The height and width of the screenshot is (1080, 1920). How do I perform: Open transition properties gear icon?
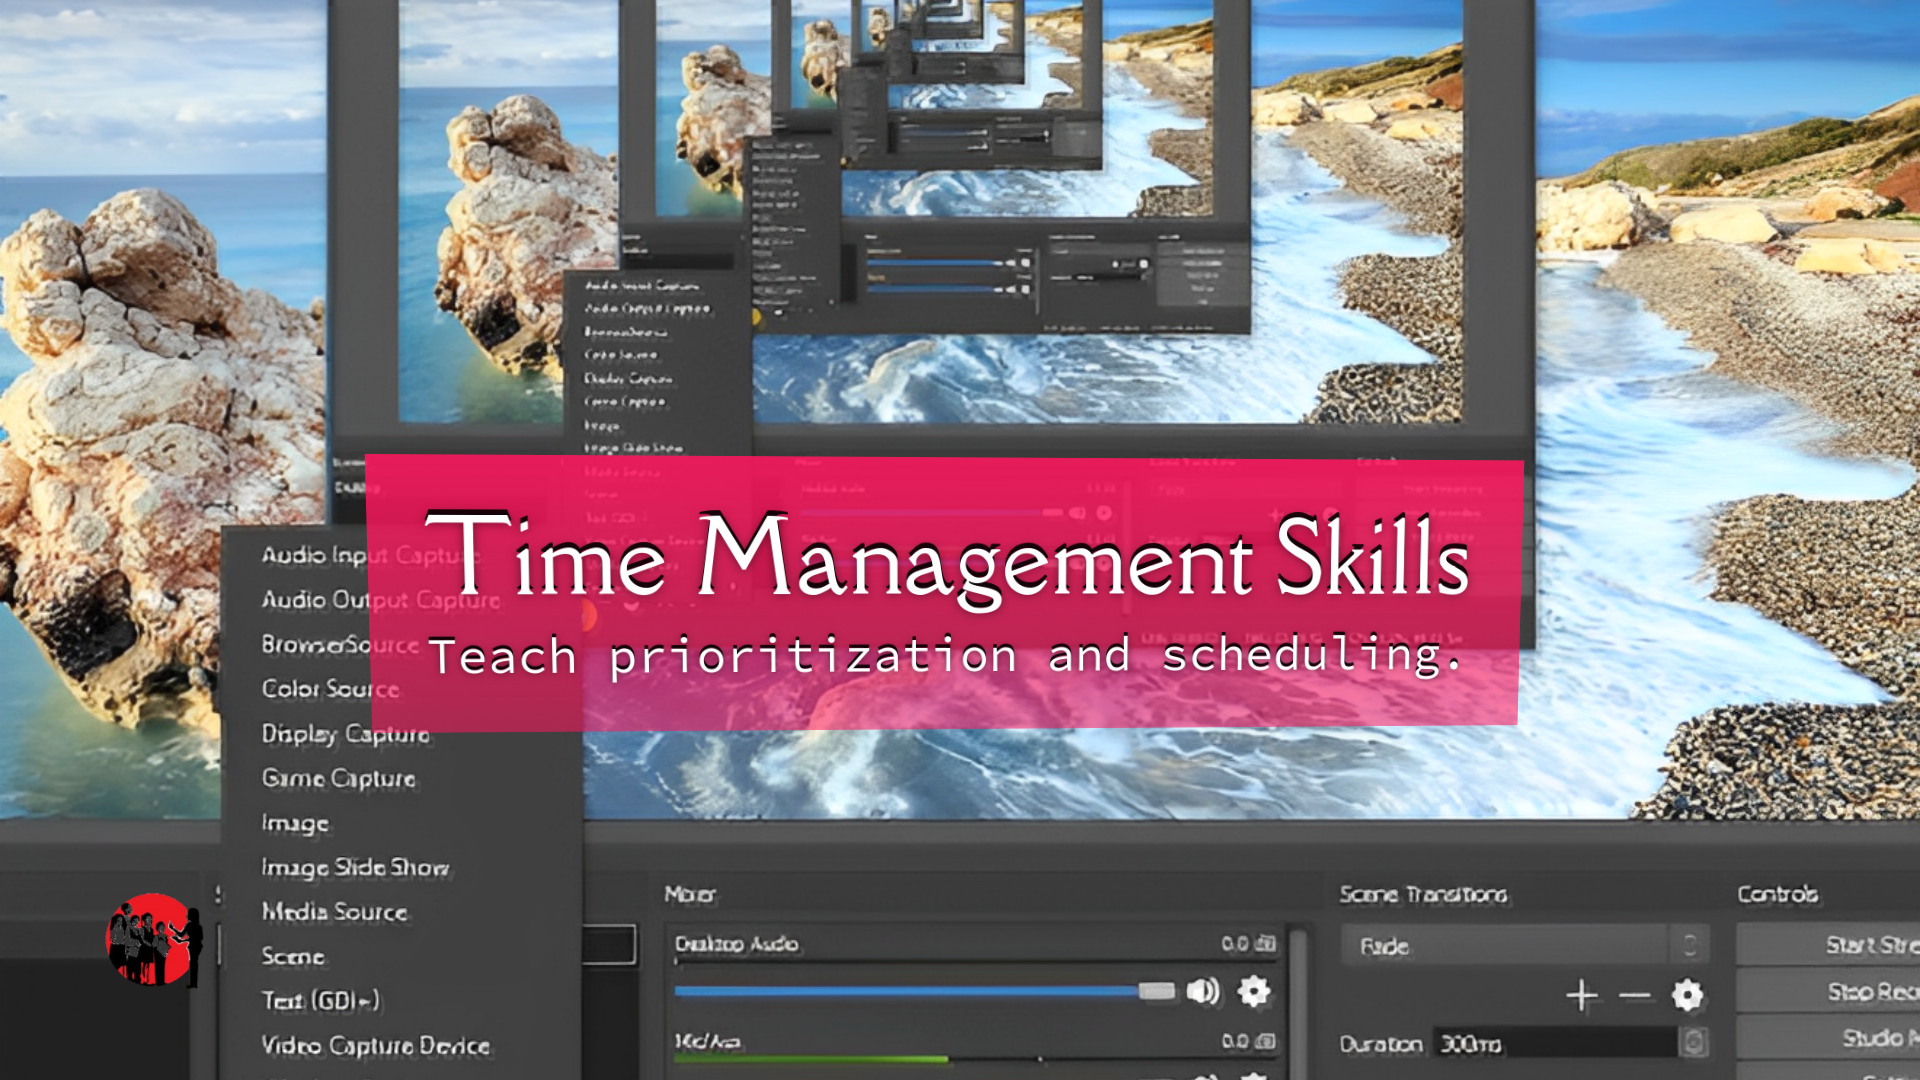click(x=1687, y=995)
